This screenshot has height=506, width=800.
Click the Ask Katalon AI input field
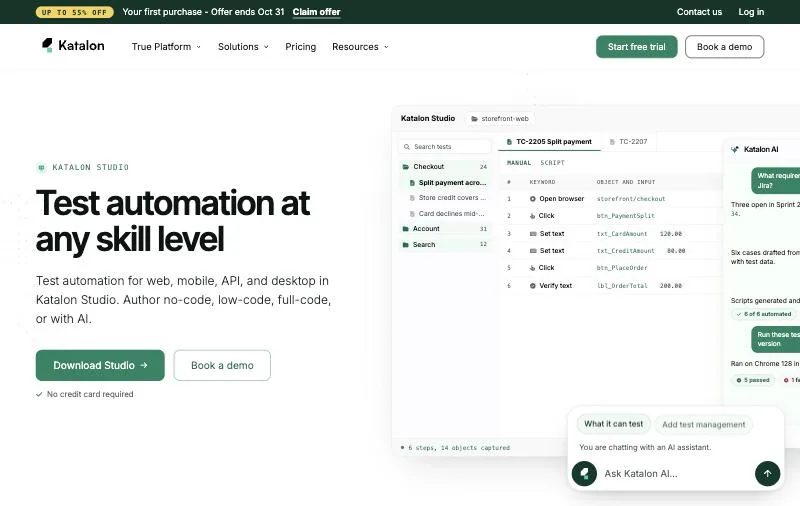676,473
